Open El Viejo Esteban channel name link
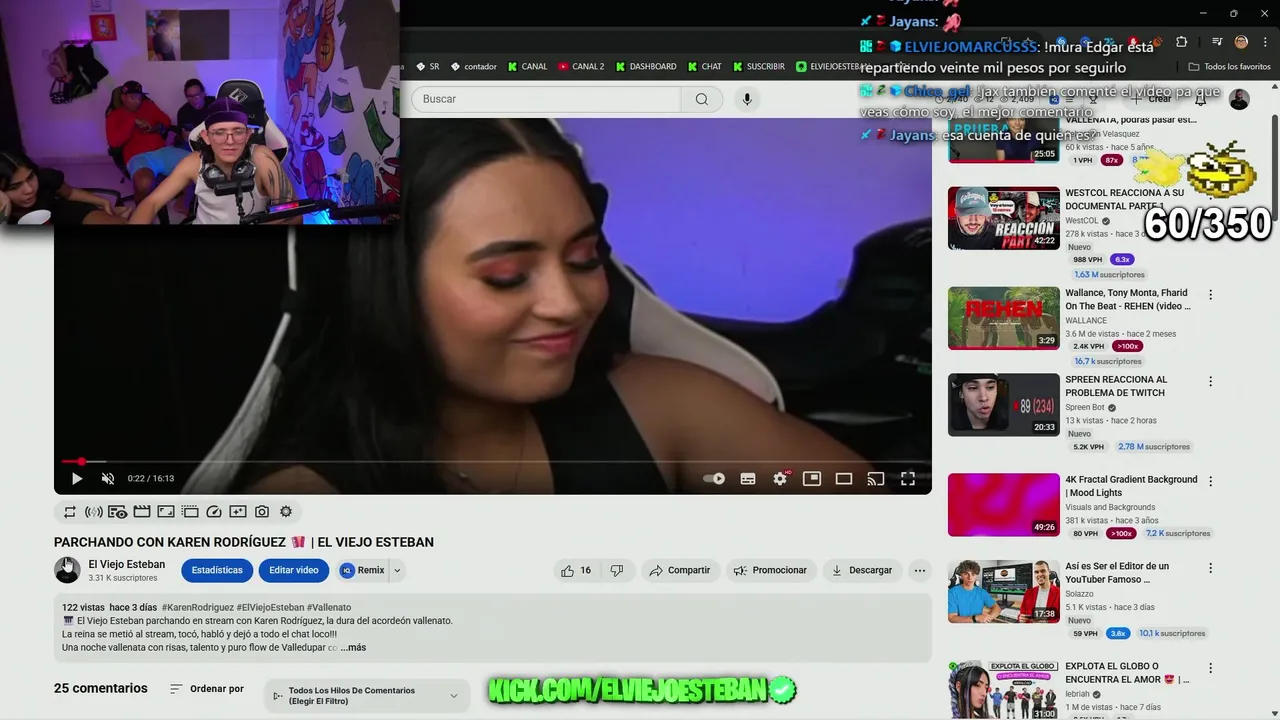Image resolution: width=1280 pixels, height=720 pixels. 126,565
